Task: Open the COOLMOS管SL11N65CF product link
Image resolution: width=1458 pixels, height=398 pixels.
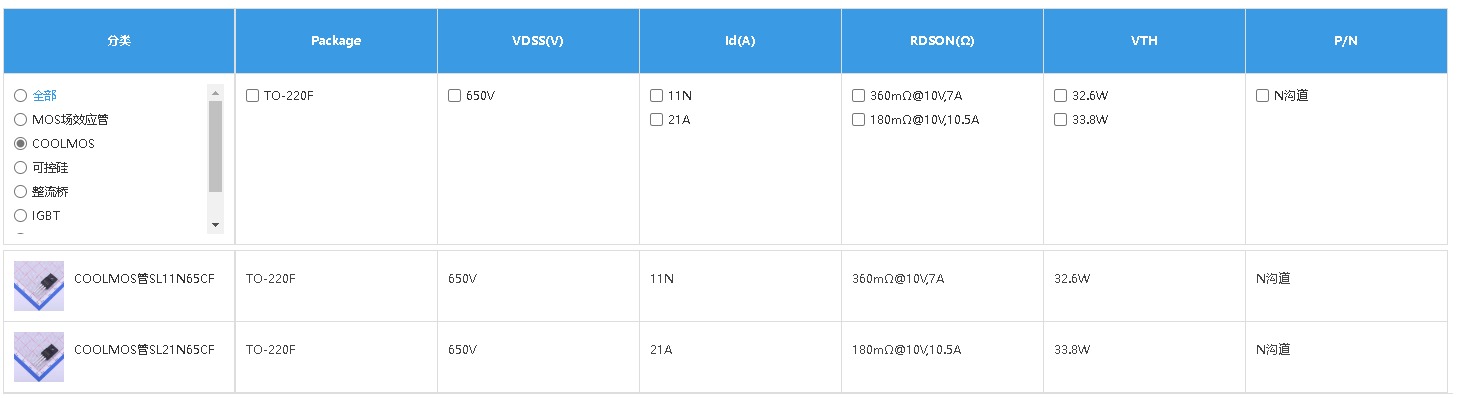Action: 144,279
